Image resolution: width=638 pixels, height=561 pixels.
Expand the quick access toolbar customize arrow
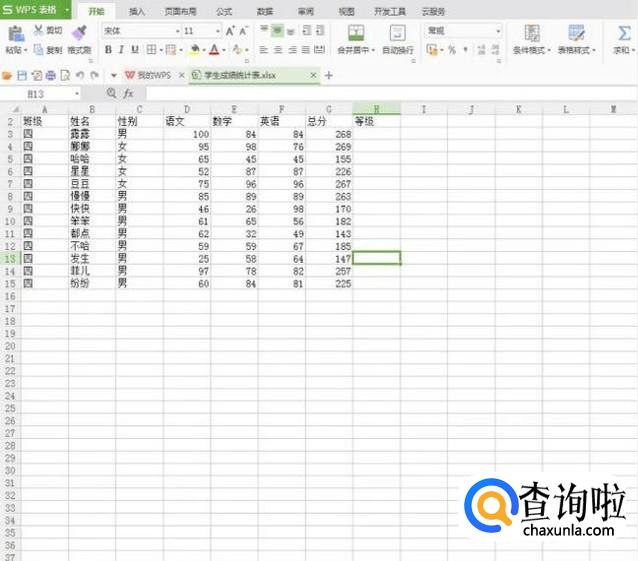114,76
